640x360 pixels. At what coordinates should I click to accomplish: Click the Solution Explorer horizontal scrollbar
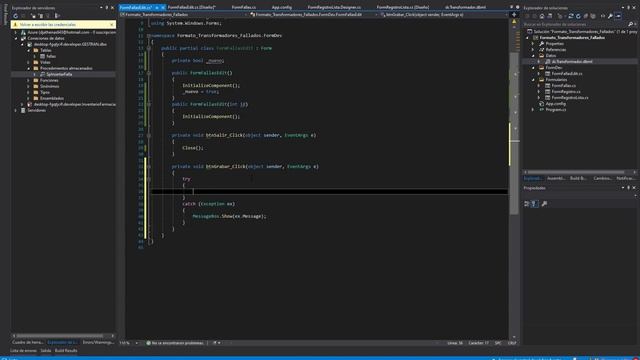point(576,172)
